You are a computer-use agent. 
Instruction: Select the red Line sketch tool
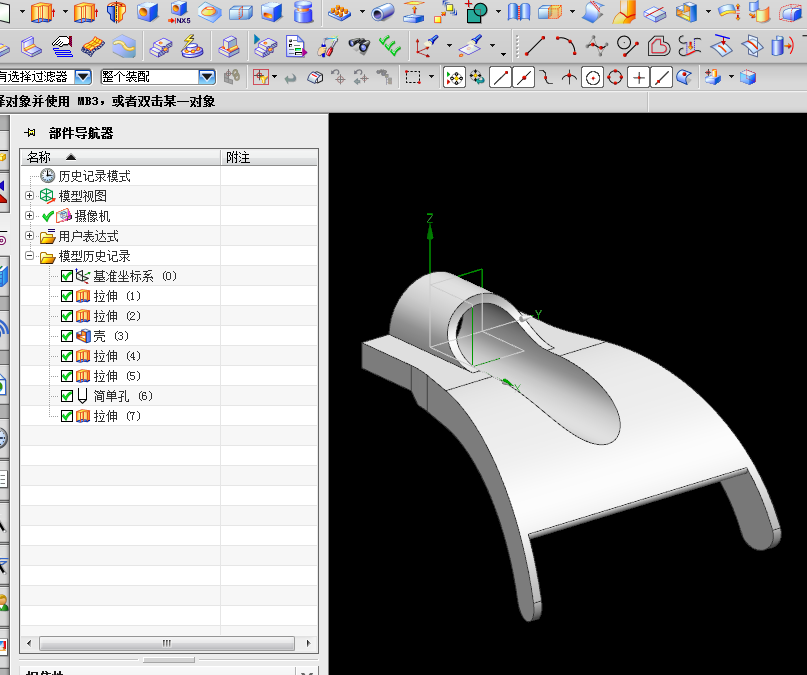point(536,46)
